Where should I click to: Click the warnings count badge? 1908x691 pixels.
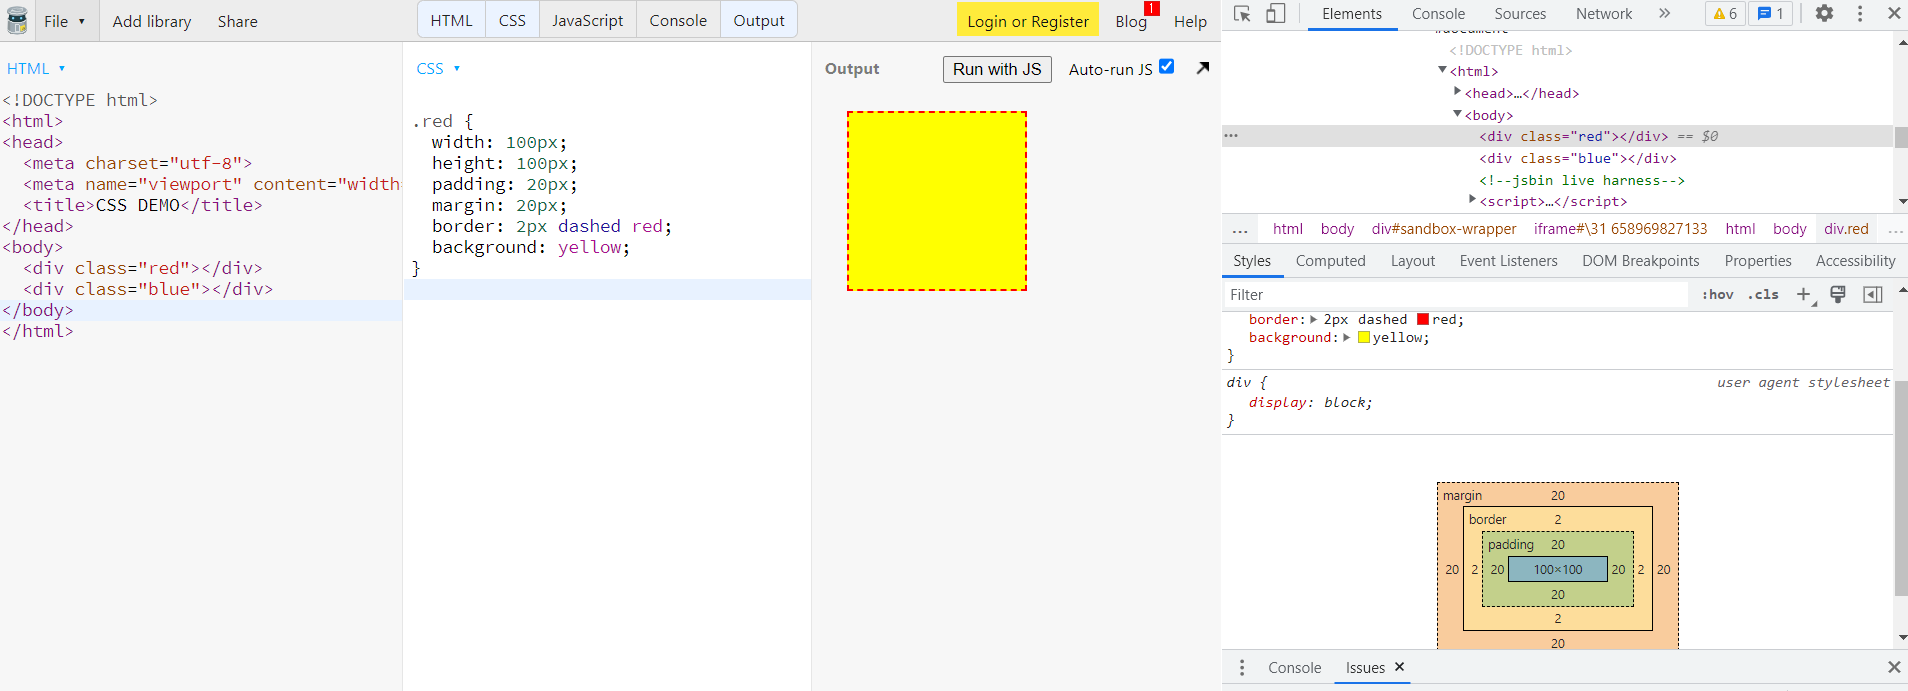(1725, 14)
